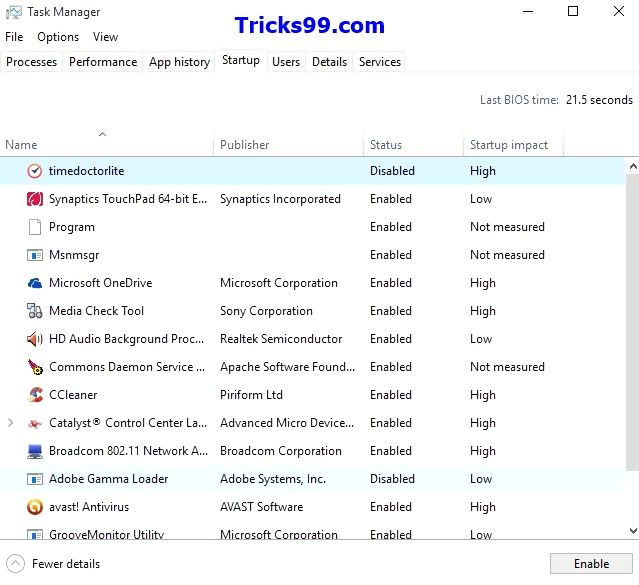The width and height of the screenshot is (639, 585).
Task: Select the Media Check Tool entry name
Action: tap(97, 311)
